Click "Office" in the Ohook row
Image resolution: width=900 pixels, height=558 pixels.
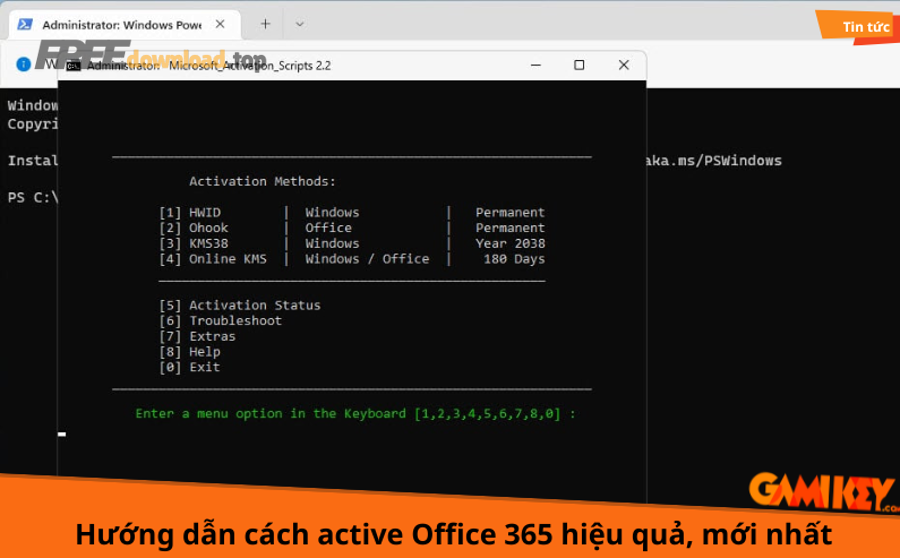tap(328, 228)
